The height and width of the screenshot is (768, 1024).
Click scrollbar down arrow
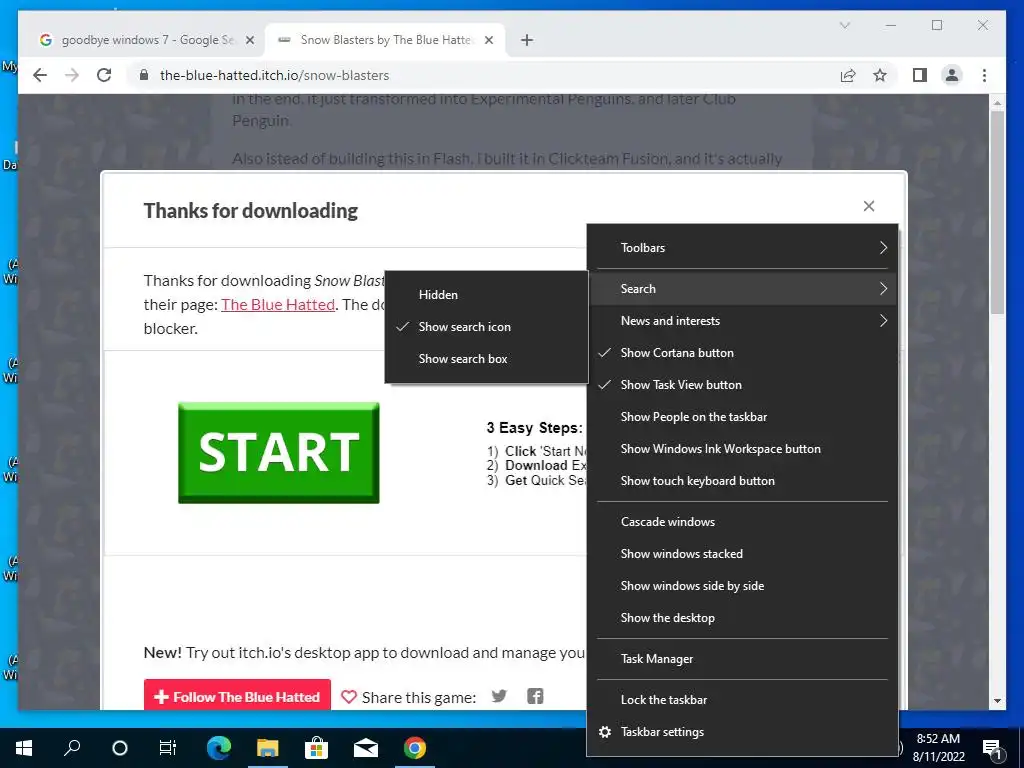pyautogui.click(x=997, y=701)
